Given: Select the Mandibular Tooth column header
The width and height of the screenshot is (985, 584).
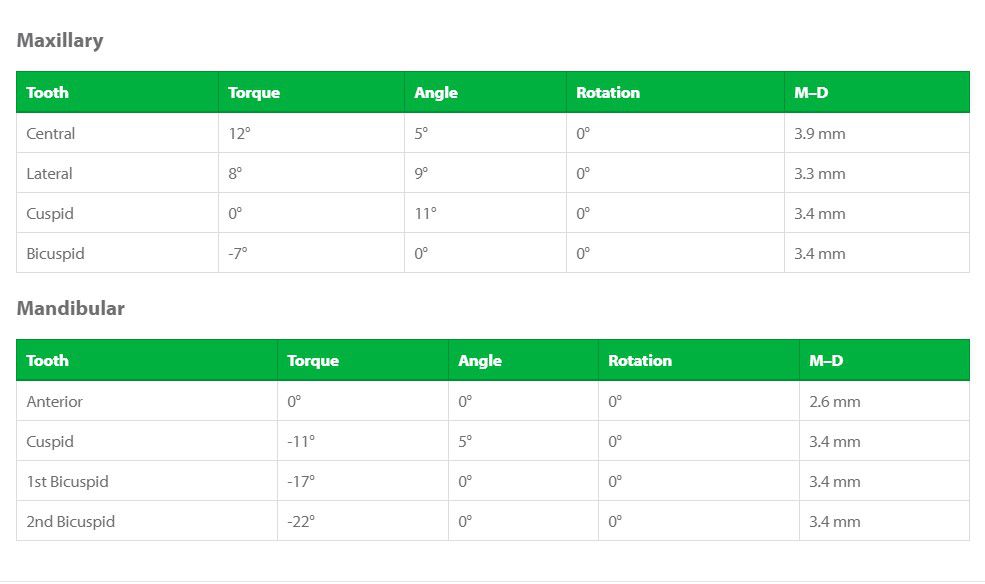Looking at the screenshot, I should [47, 360].
